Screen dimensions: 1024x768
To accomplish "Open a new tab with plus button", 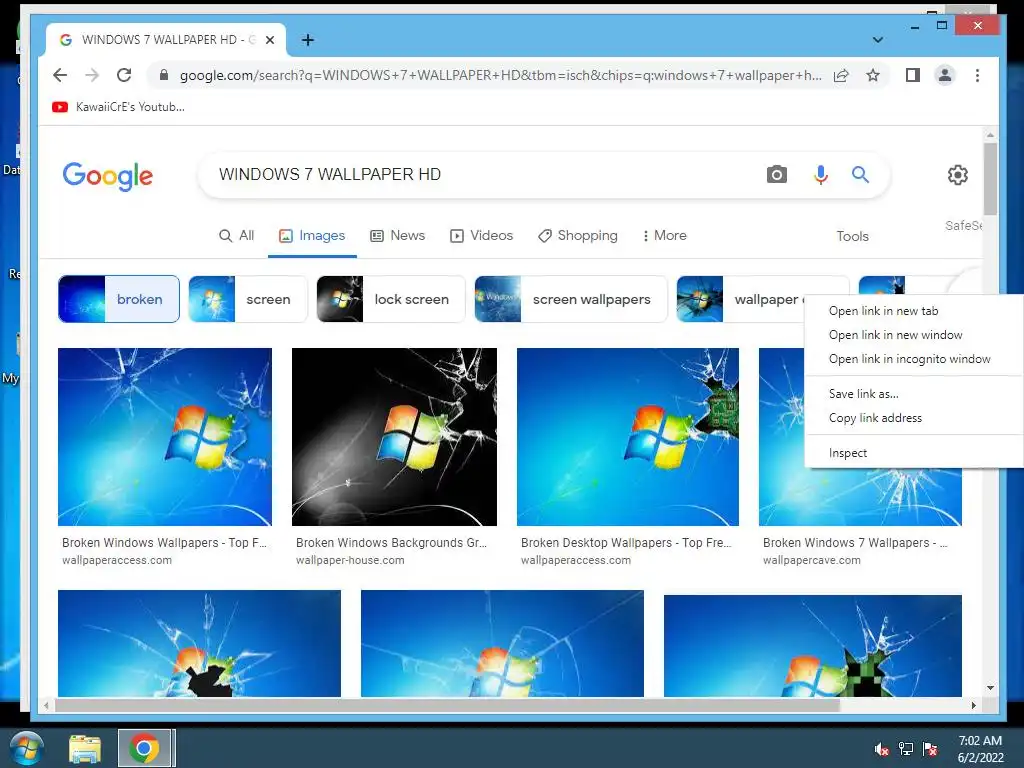I will click(x=308, y=40).
